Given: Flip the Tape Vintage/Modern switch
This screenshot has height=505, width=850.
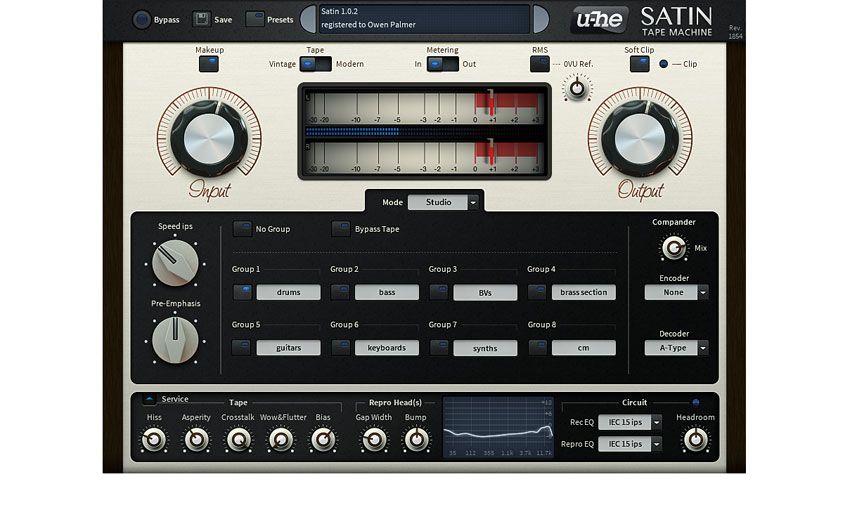Looking at the screenshot, I should click(315, 64).
